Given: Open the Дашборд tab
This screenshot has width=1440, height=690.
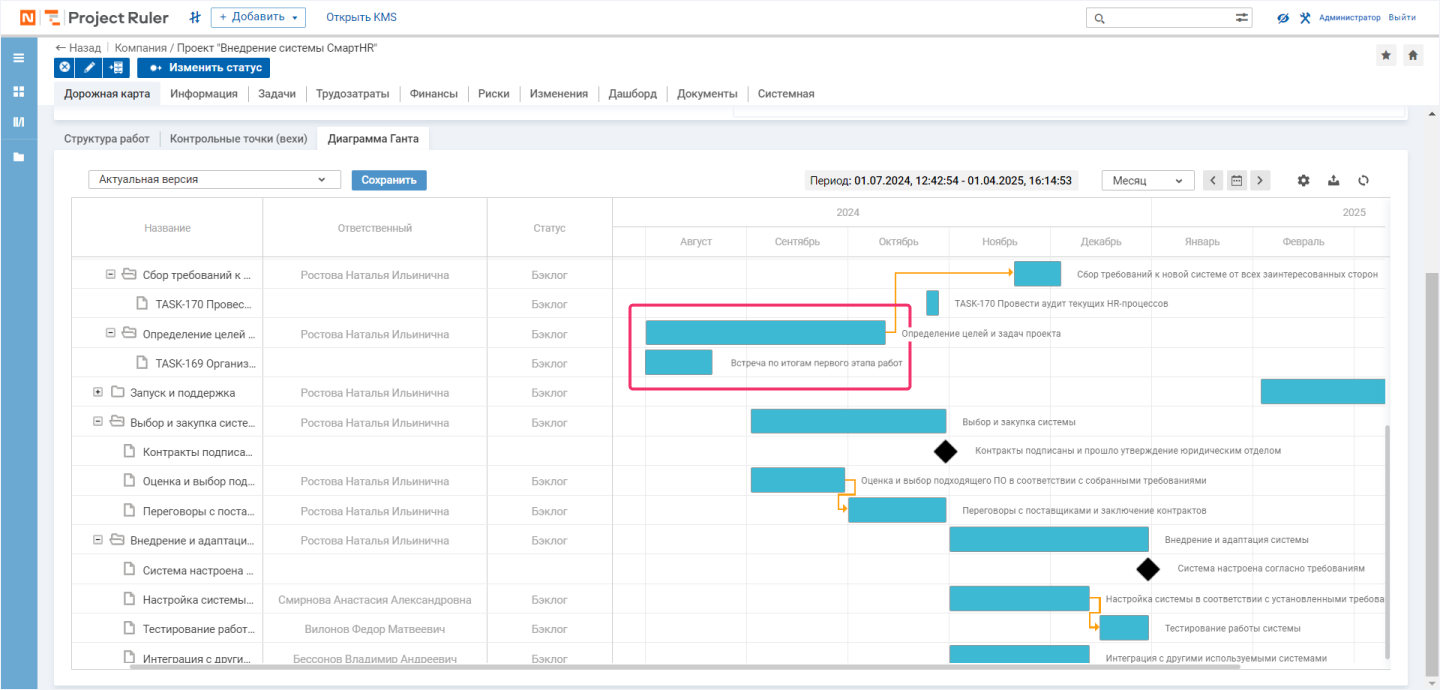Looking at the screenshot, I should point(633,94).
